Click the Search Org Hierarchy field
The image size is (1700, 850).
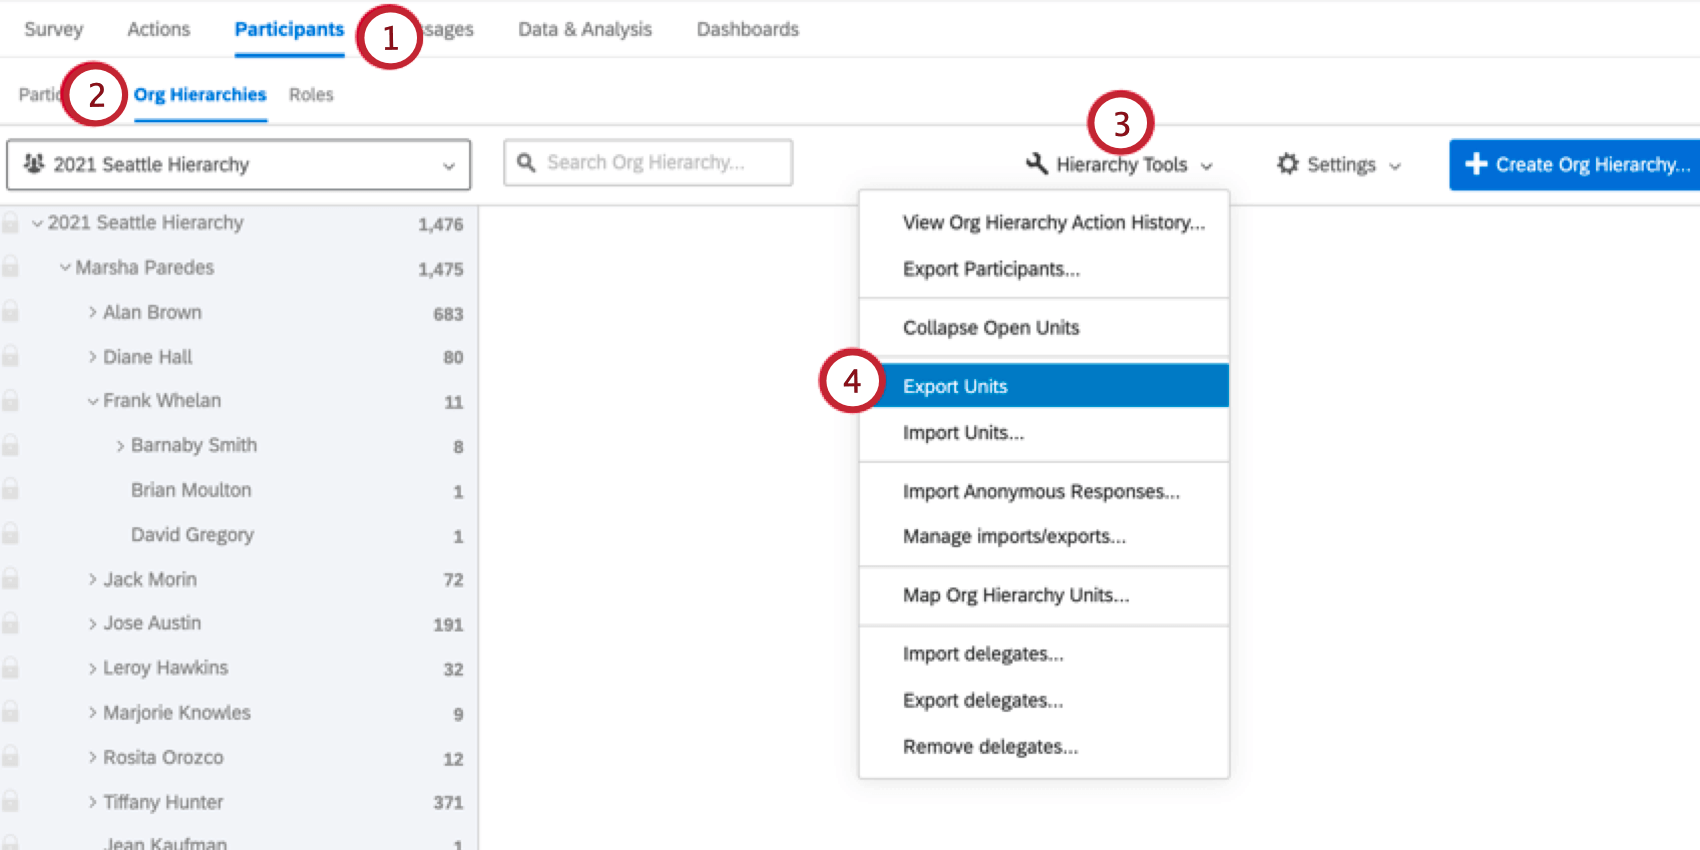point(660,162)
